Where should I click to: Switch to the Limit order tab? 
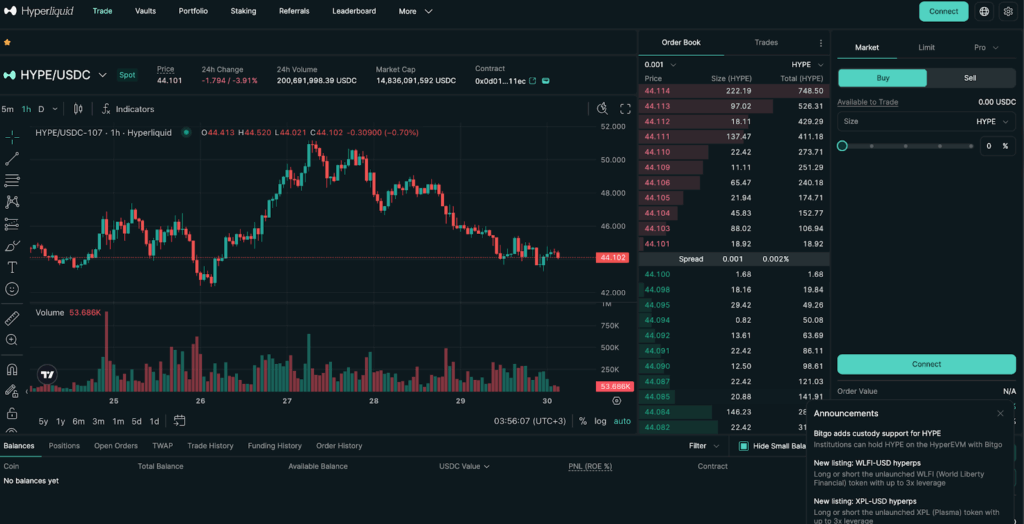[x=926, y=47]
